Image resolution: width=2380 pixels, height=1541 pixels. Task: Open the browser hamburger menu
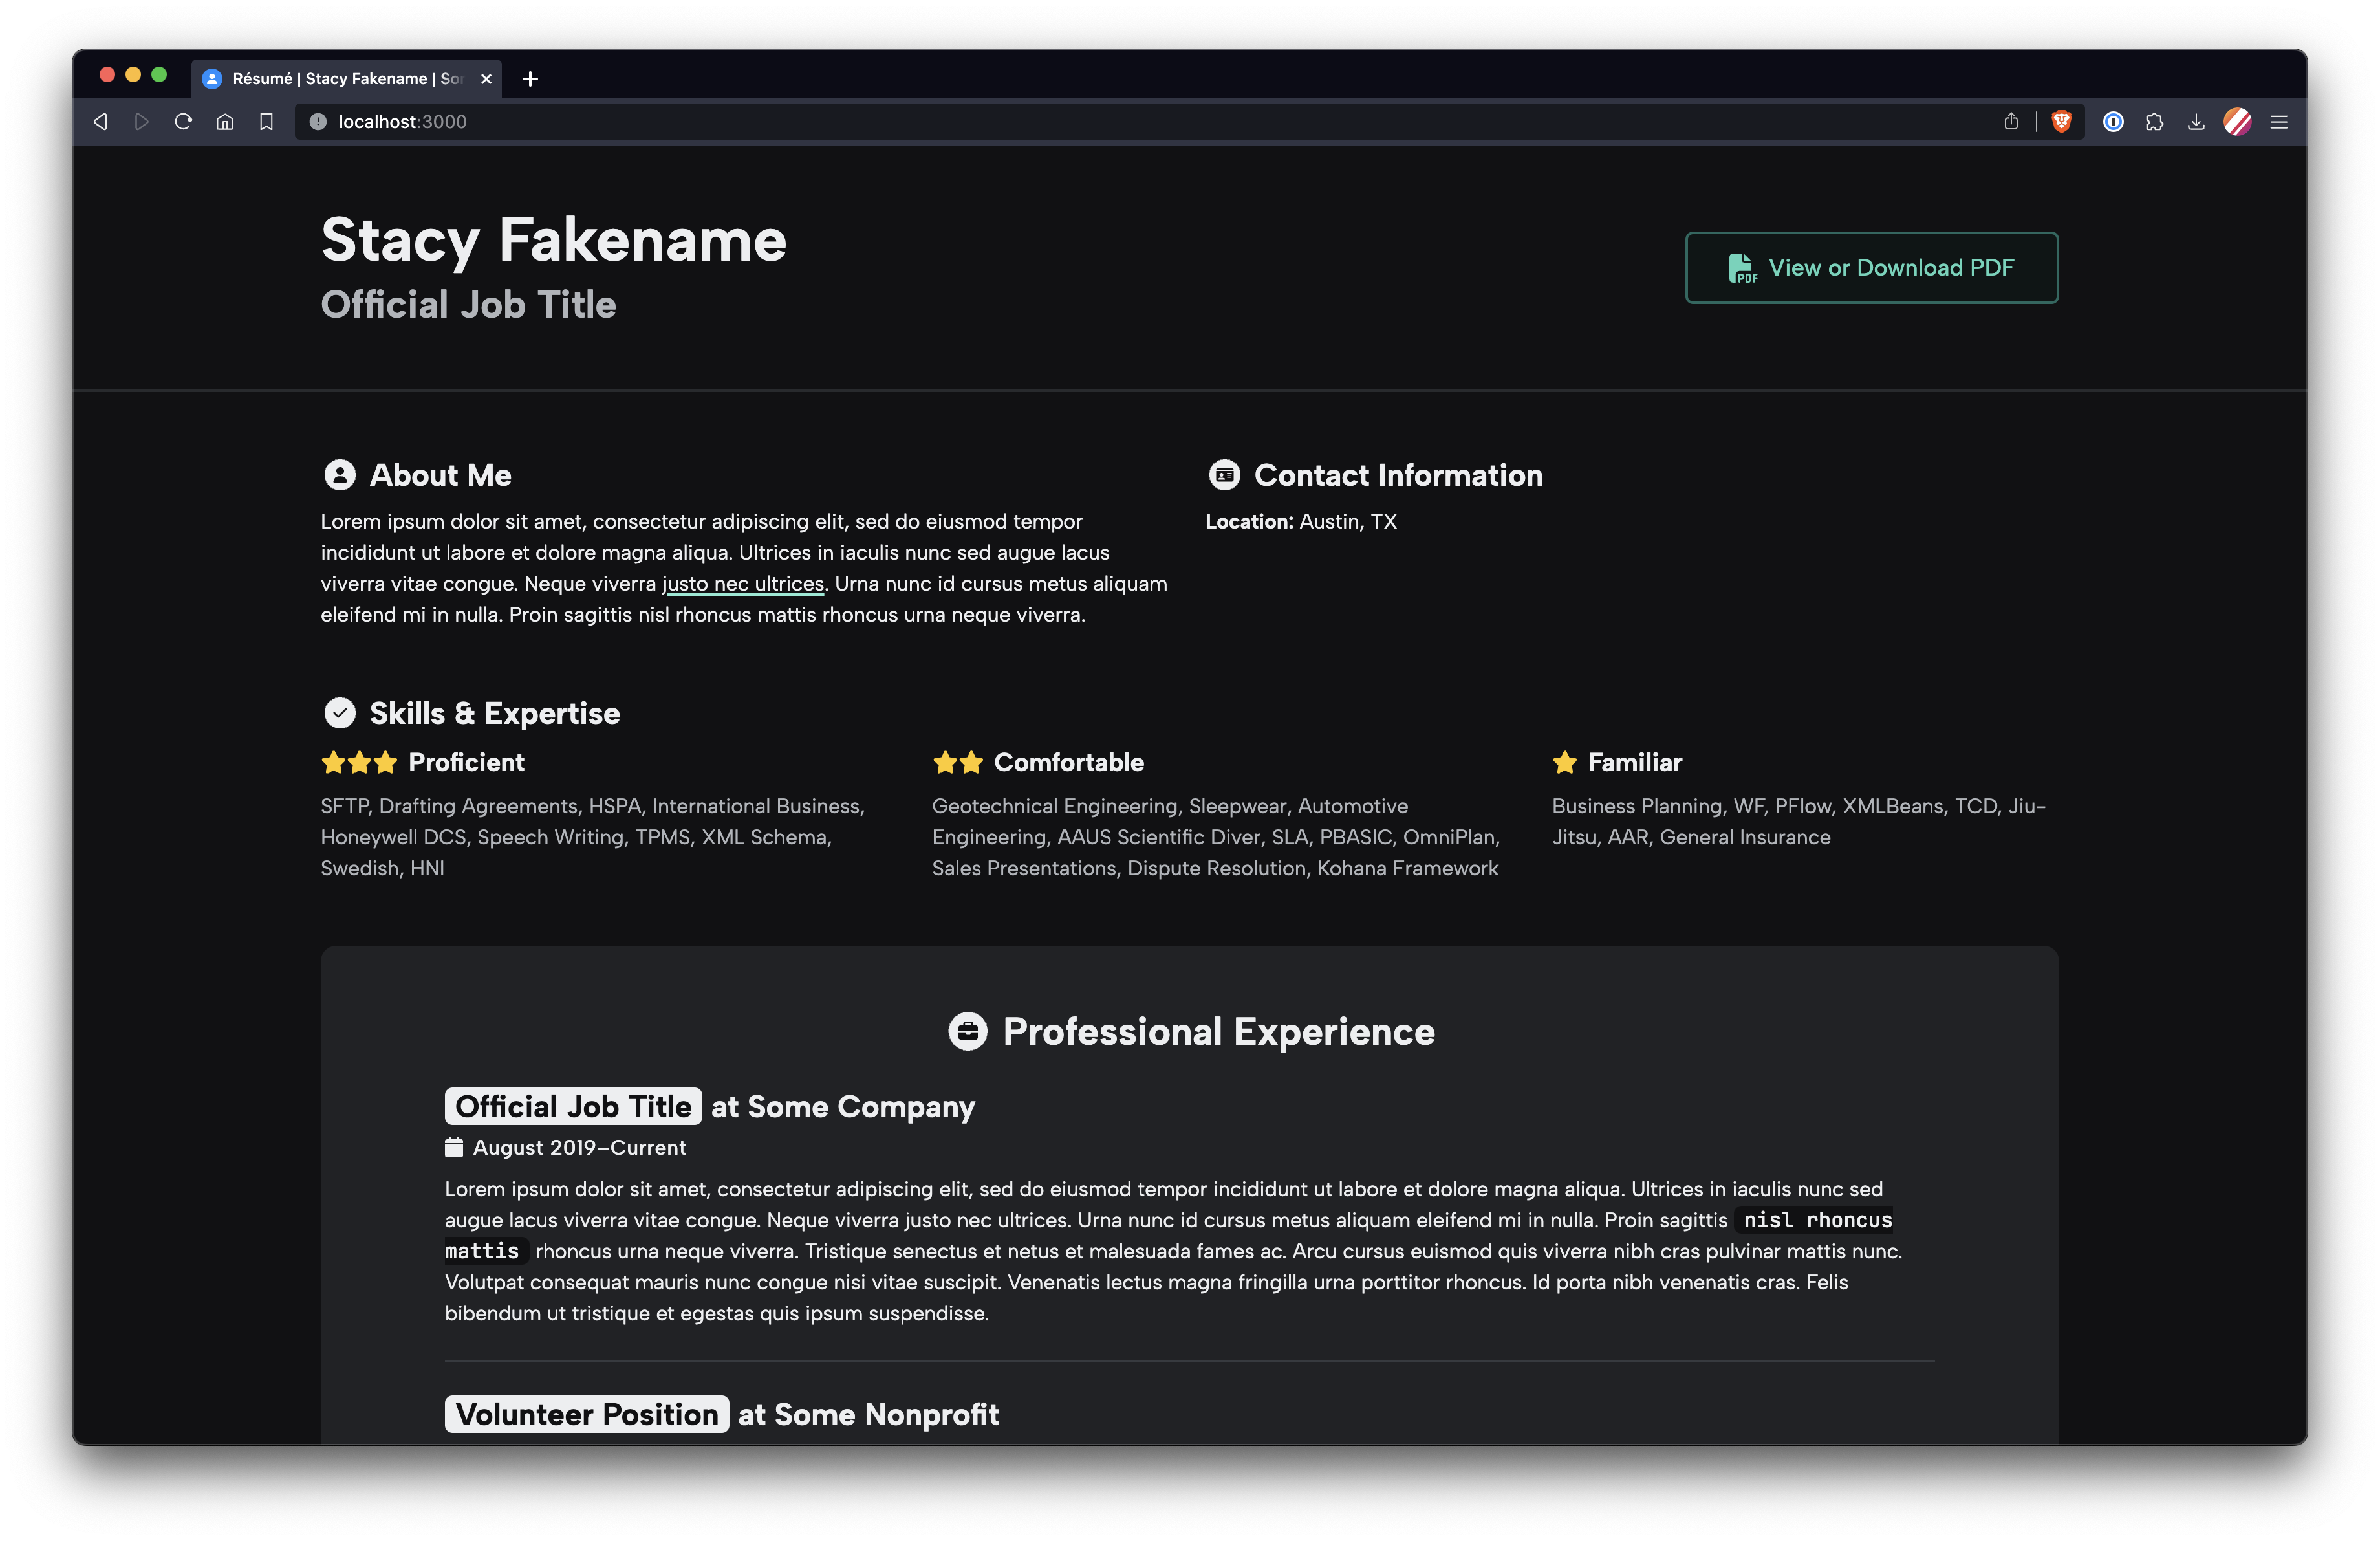coord(2279,122)
